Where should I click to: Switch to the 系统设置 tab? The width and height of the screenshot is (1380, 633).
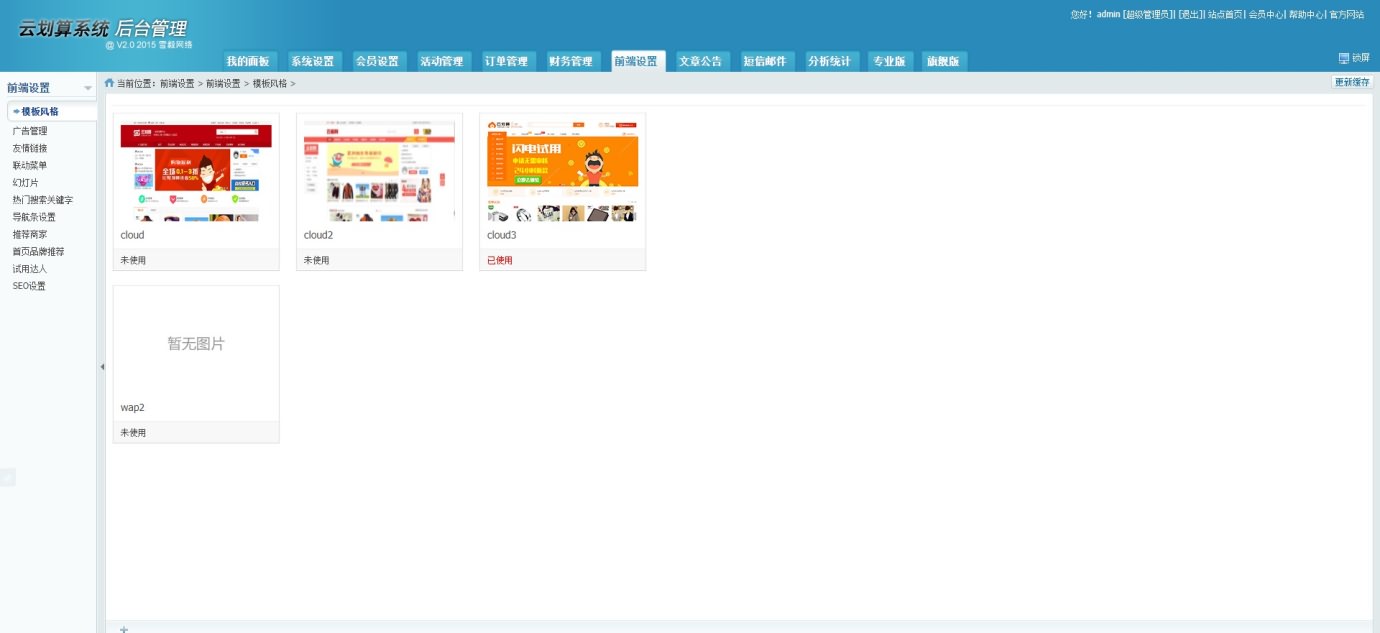[x=315, y=61]
